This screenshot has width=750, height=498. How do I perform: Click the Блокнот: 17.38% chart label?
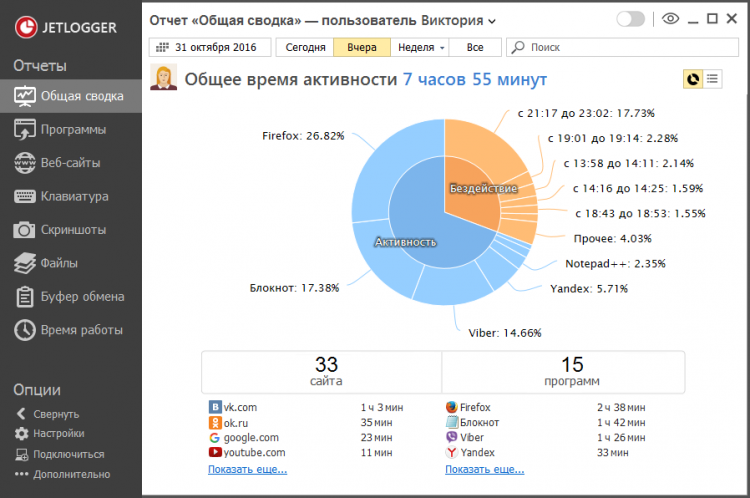[x=295, y=288]
